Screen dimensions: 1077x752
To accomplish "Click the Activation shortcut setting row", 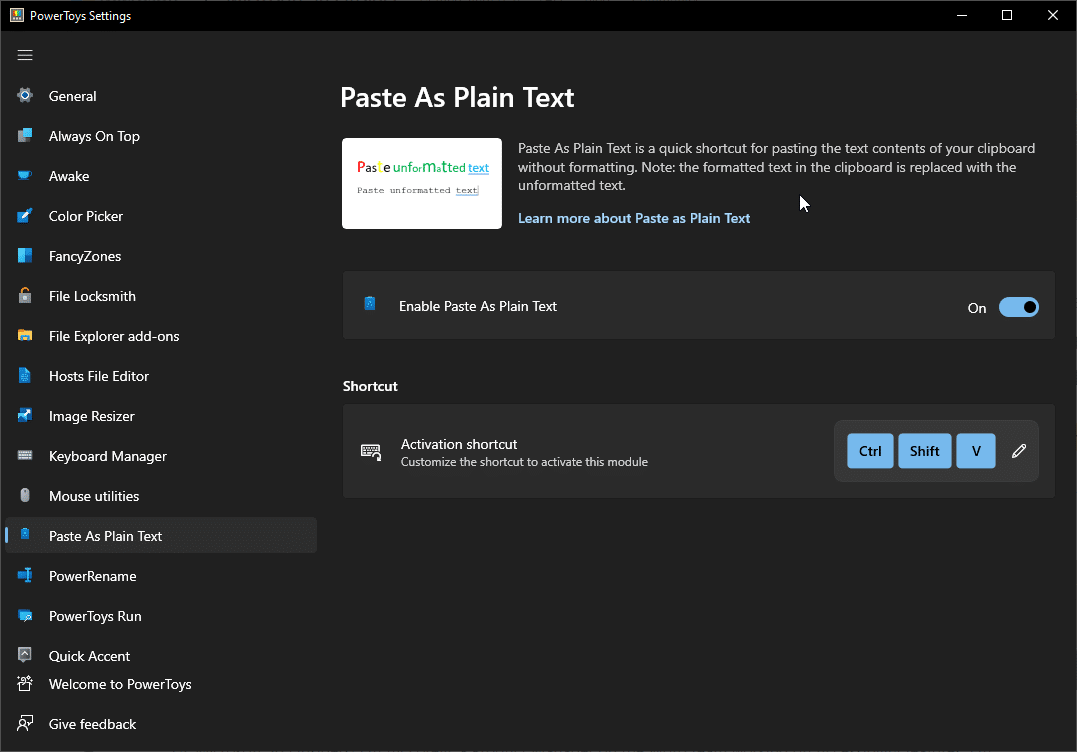I will click(699, 451).
